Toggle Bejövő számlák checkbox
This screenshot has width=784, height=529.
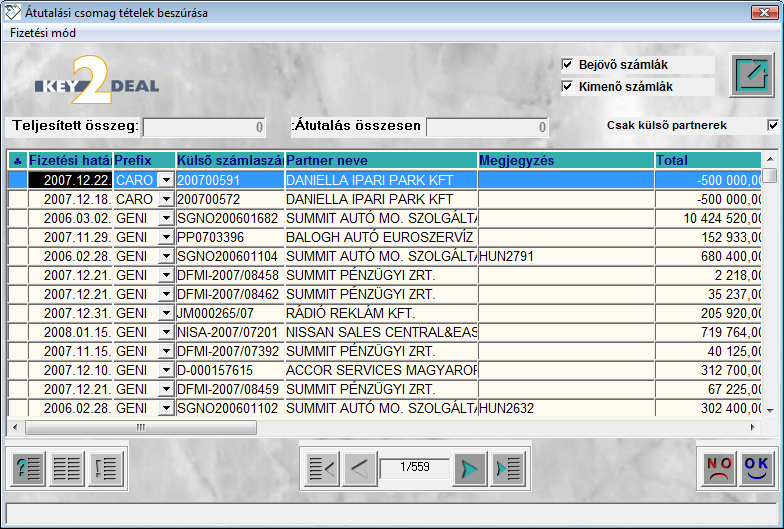[x=567, y=64]
